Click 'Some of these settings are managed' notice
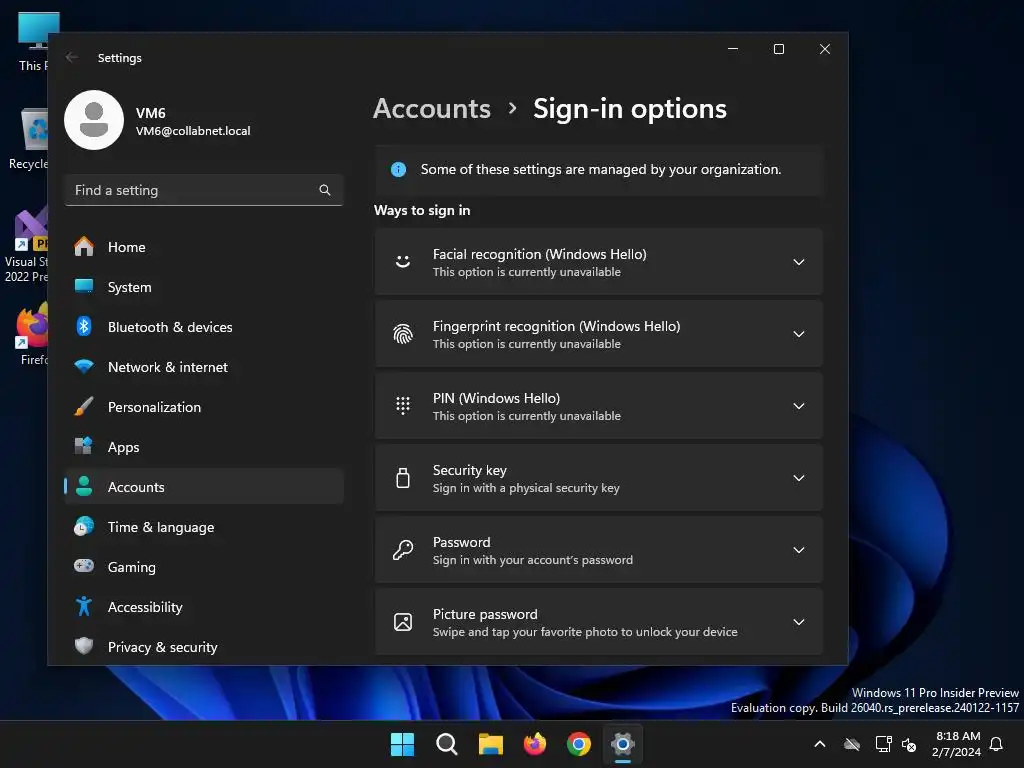 (x=599, y=170)
